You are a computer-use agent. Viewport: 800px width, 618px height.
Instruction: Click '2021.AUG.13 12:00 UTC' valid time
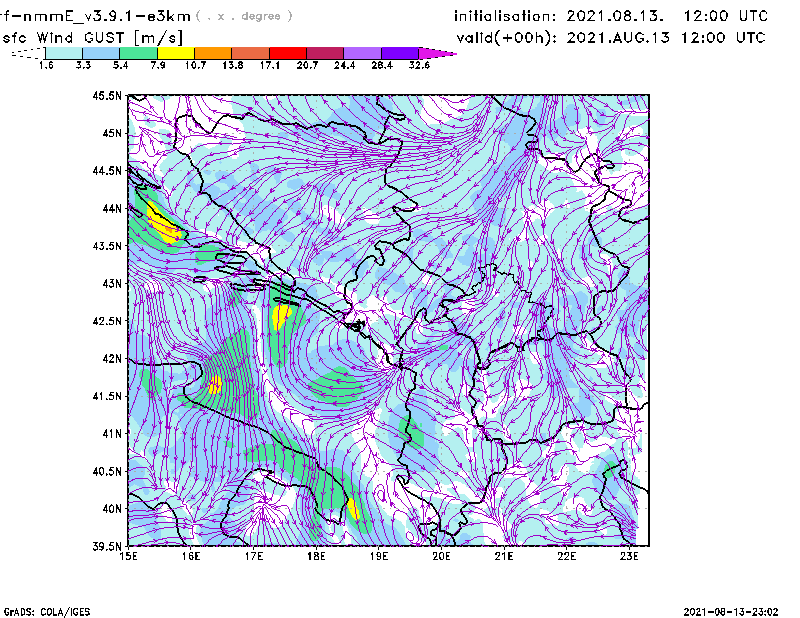tap(666, 38)
